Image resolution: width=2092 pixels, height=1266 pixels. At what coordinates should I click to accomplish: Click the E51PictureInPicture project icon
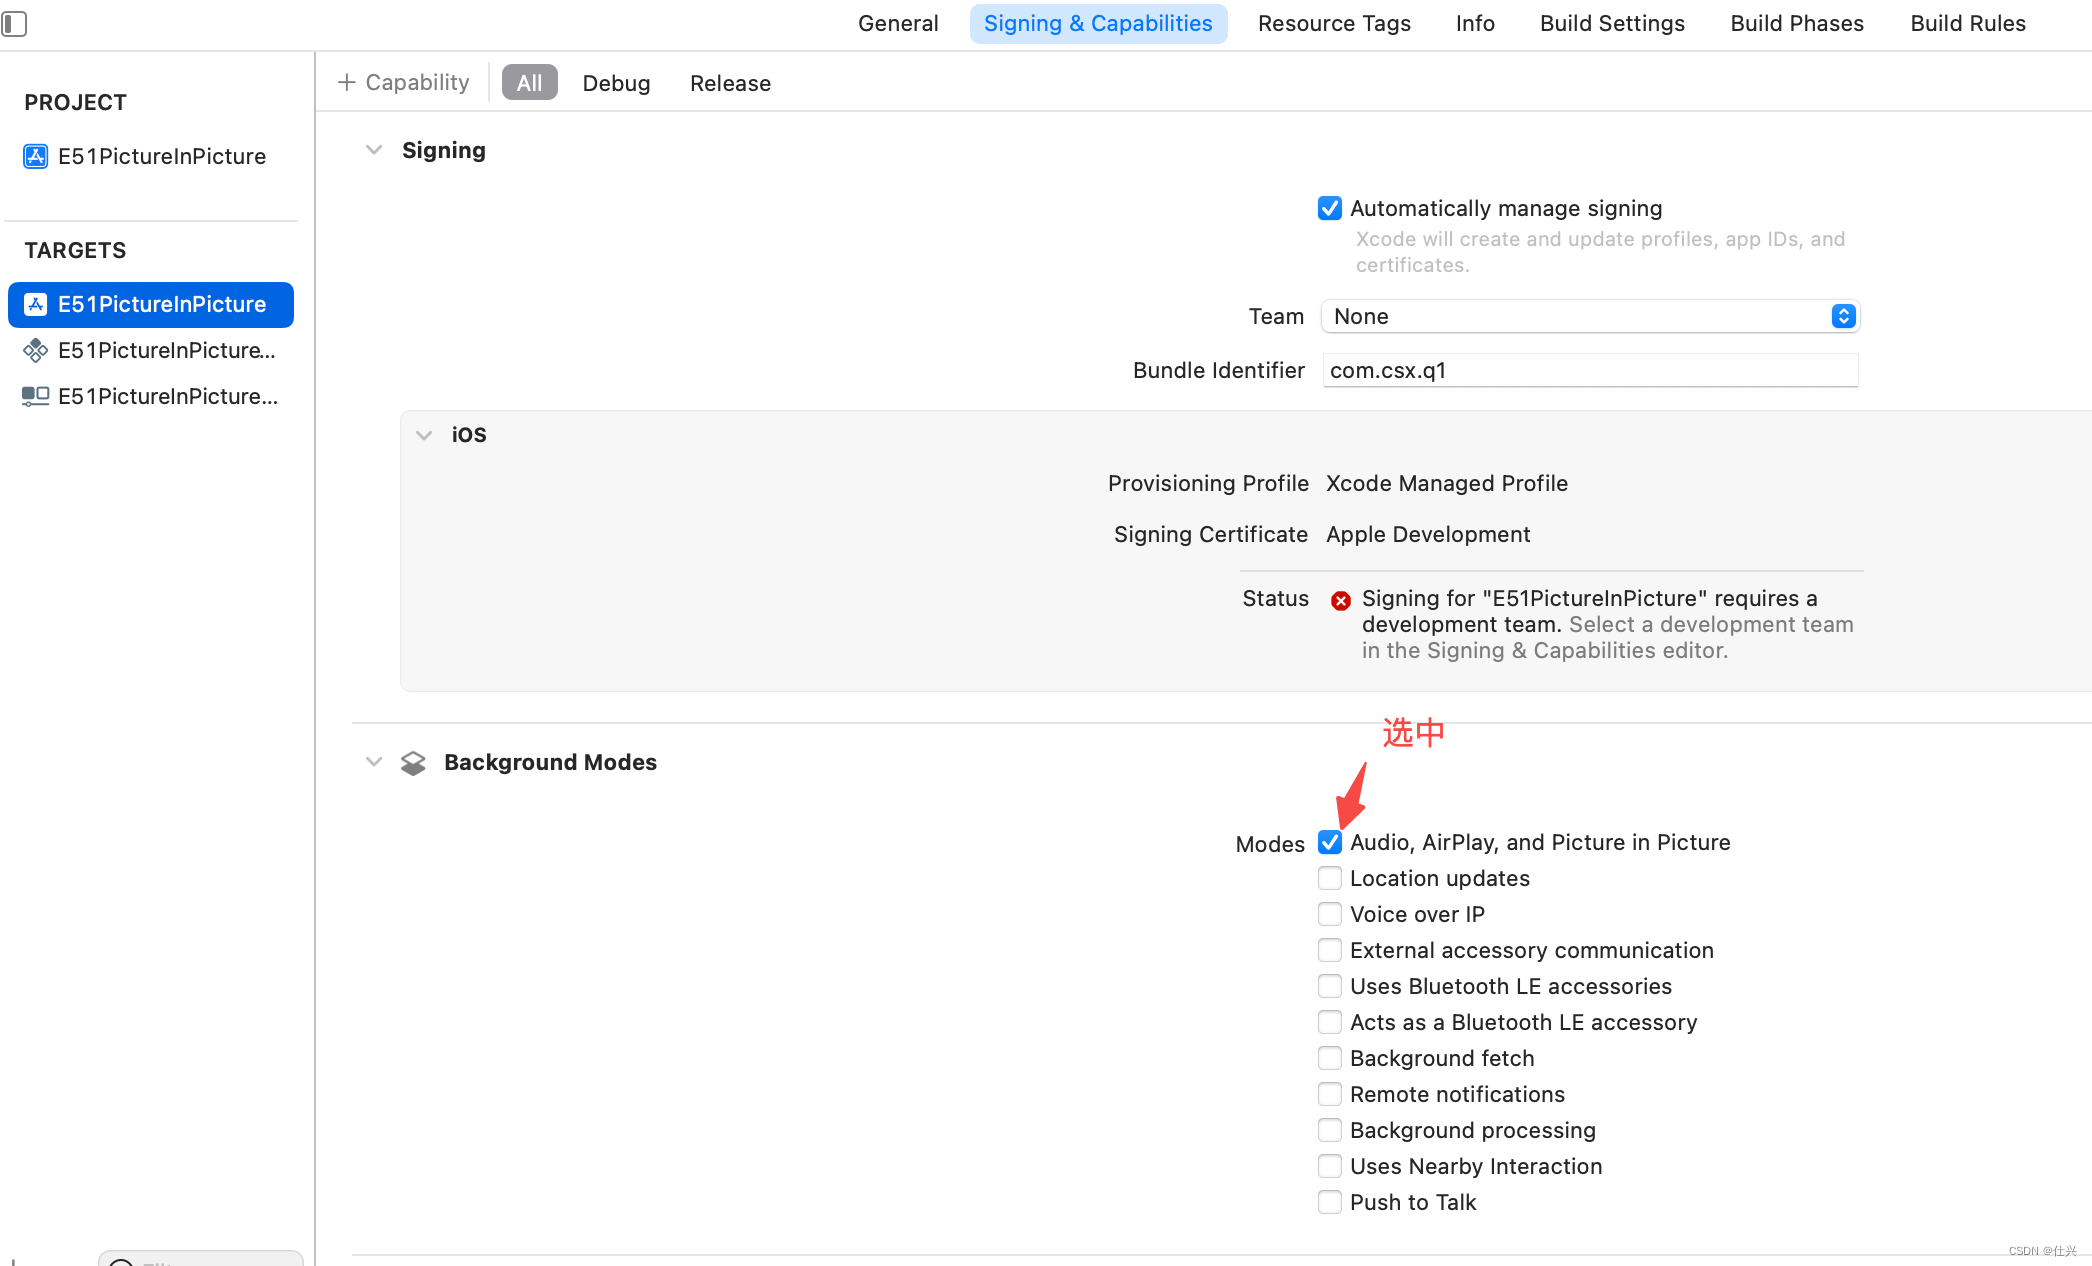36,156
